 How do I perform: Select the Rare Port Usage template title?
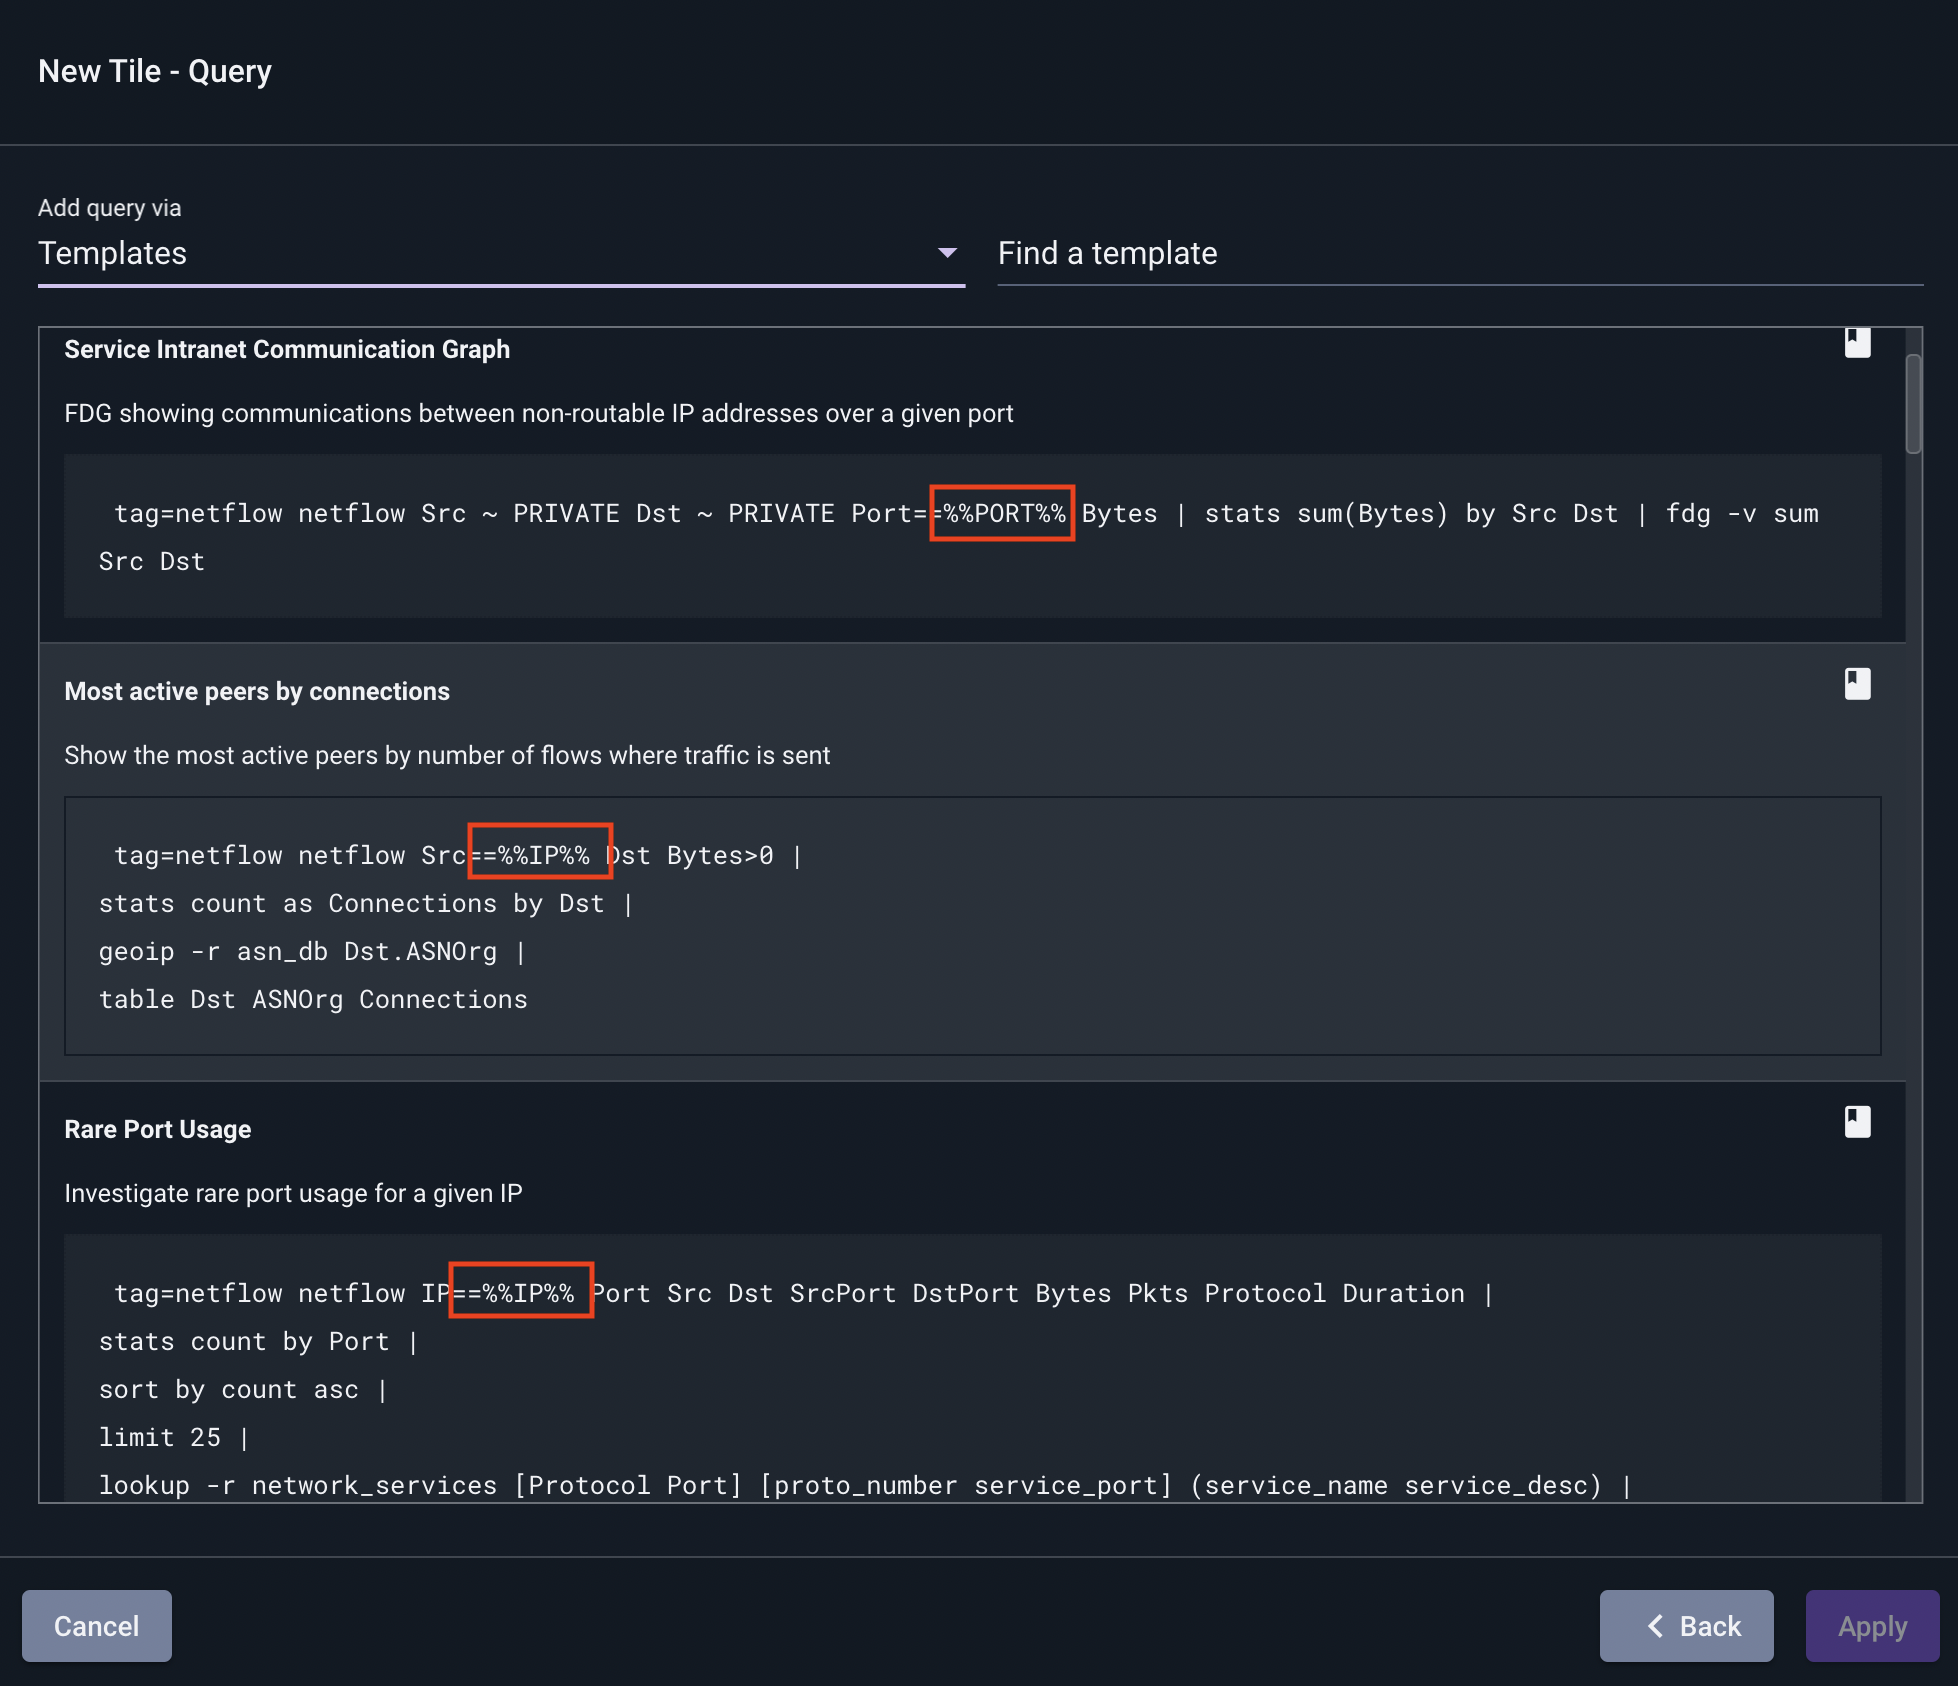coord(158,1129)
